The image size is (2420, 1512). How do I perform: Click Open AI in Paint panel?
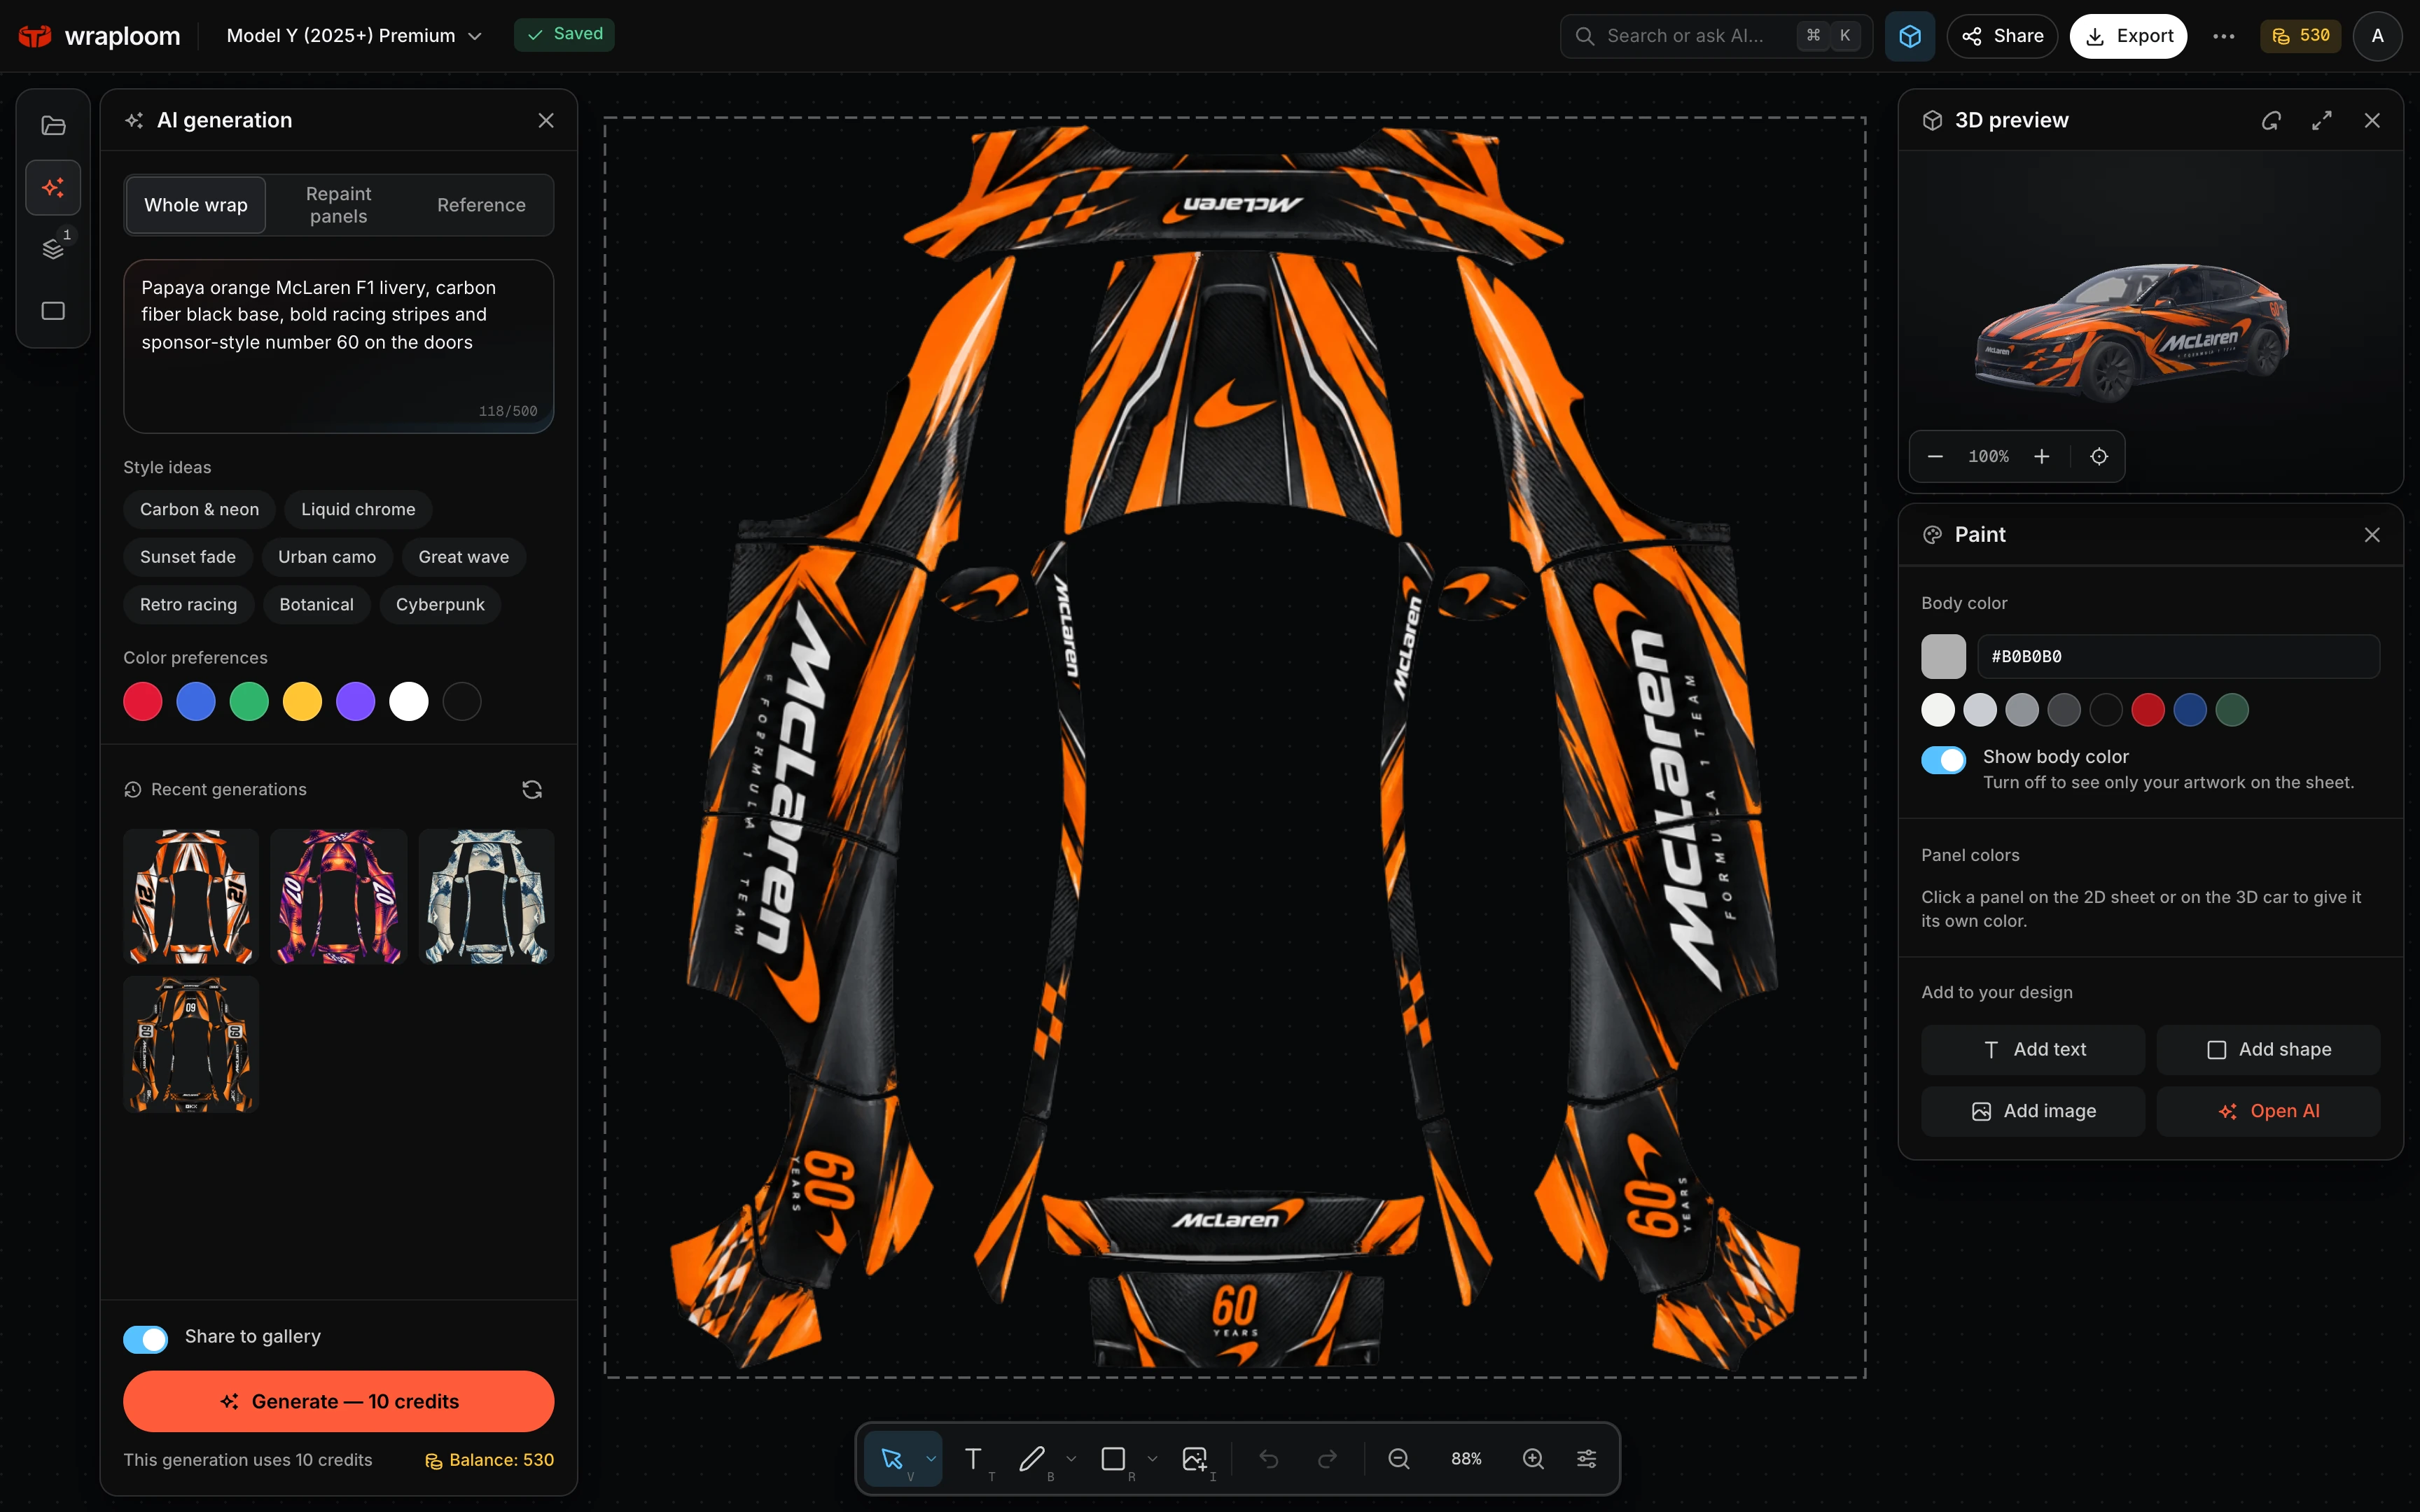tap(2268, 1112)
